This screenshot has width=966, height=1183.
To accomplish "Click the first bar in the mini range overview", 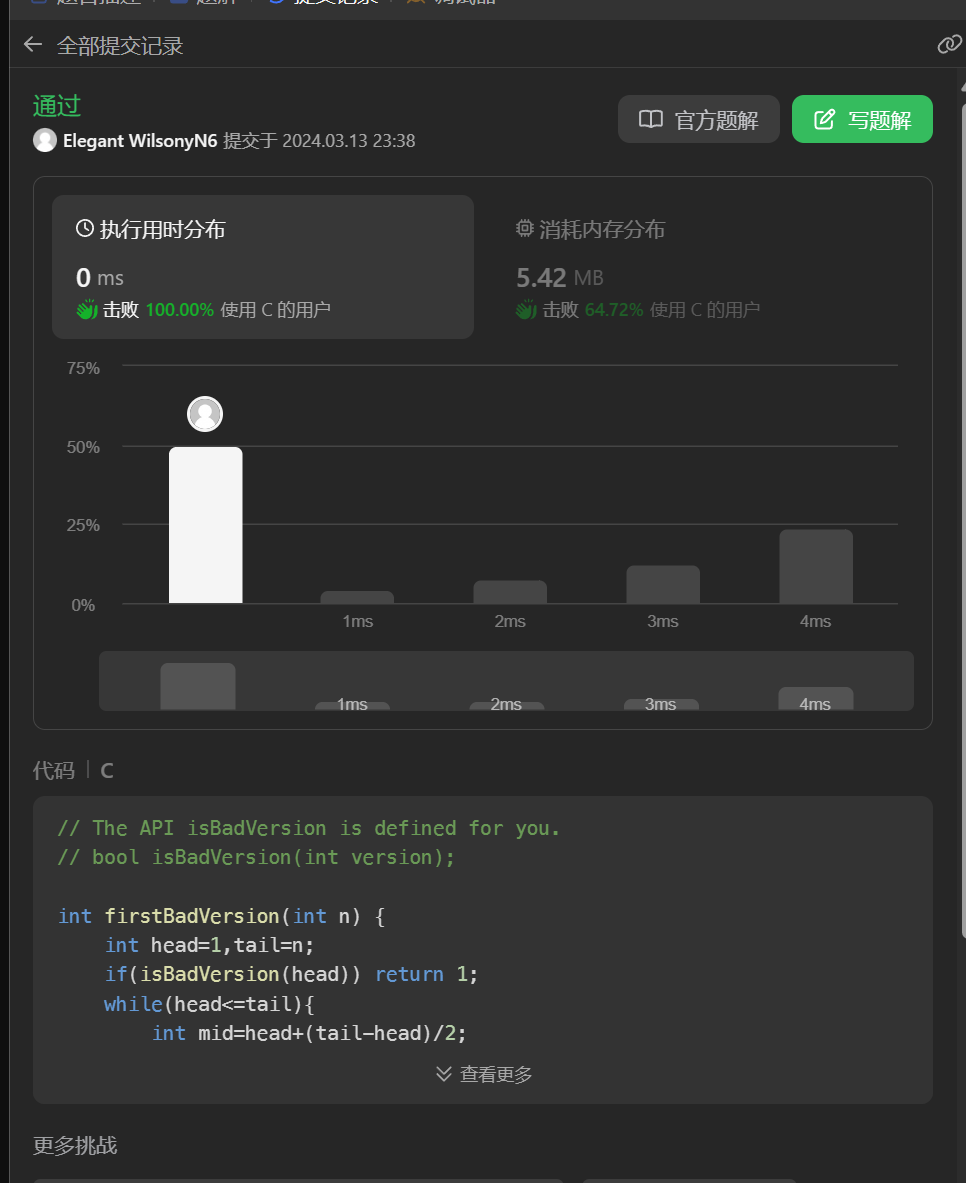I will coord(198,686).
